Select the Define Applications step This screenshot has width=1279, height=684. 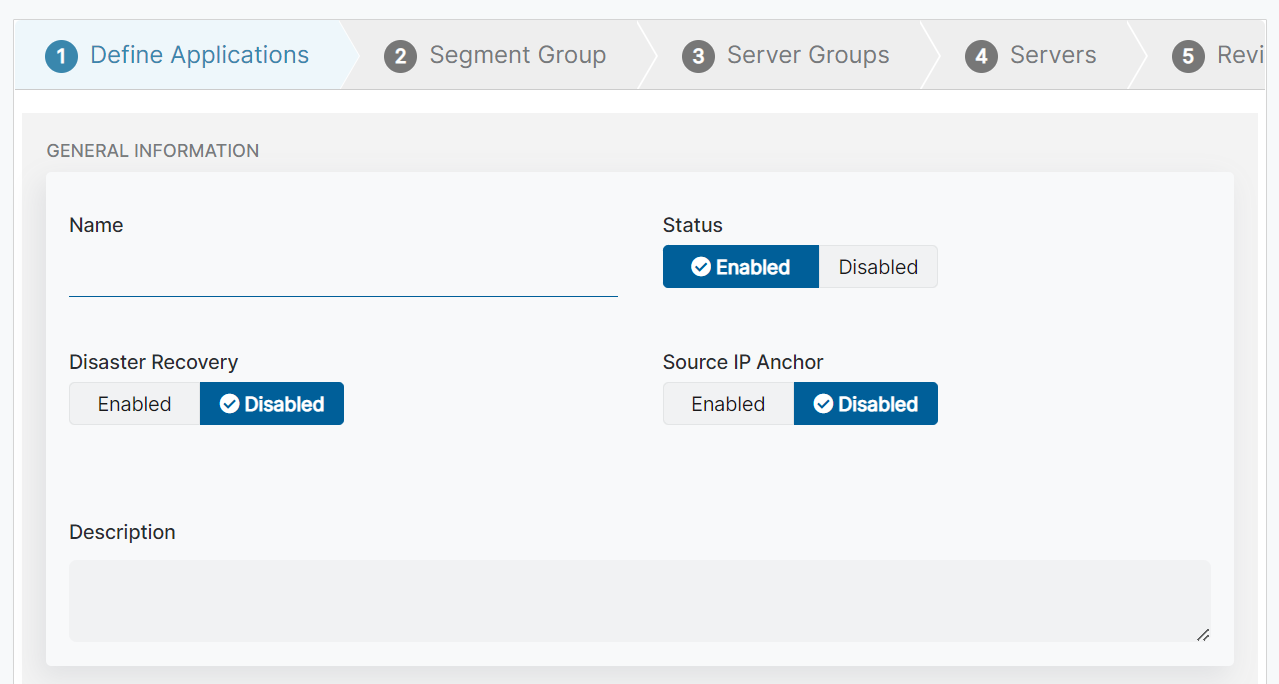pyautogui.click(x=199, y=56)
